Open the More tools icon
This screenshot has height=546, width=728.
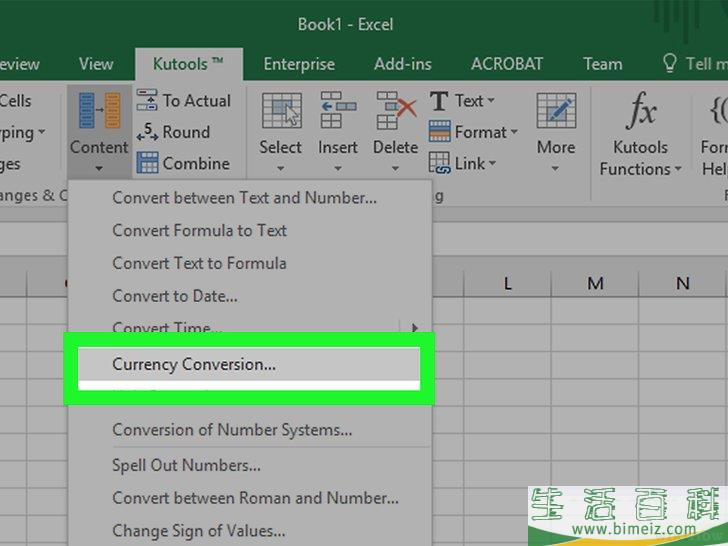coord(556,110)
